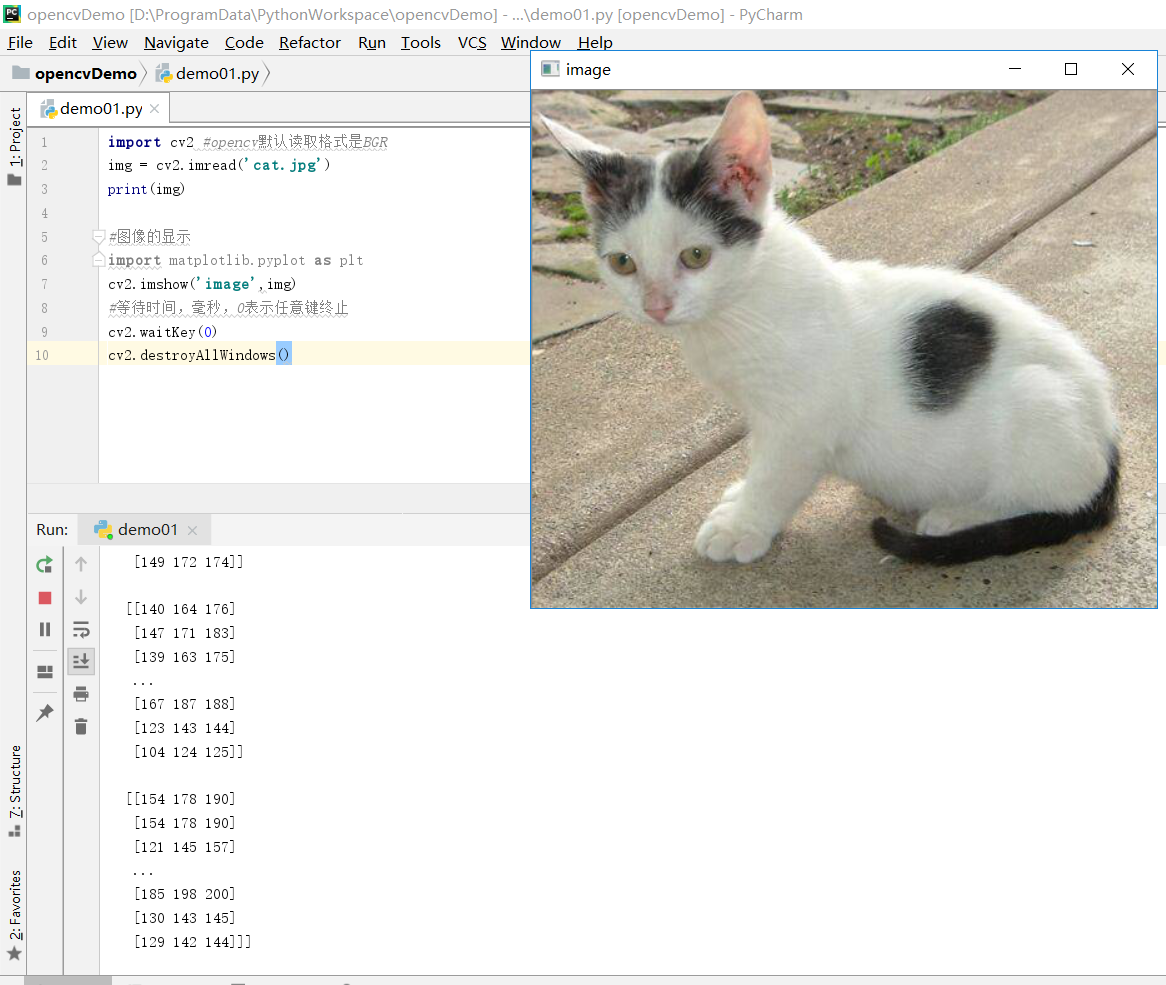Open the Edit menu
This screenshot has height=985, width=1166.
pyautogui.click(x=62, y=42)
